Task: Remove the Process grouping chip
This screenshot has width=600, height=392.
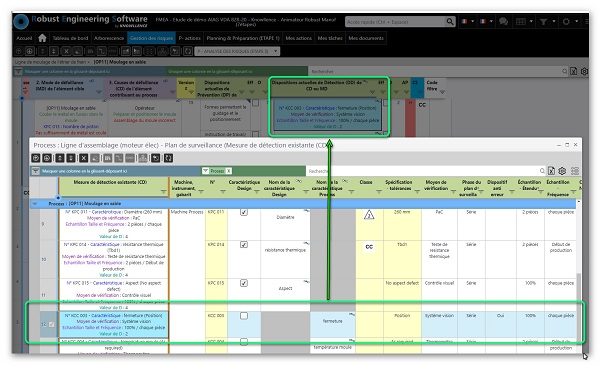Action: point(228,171)
